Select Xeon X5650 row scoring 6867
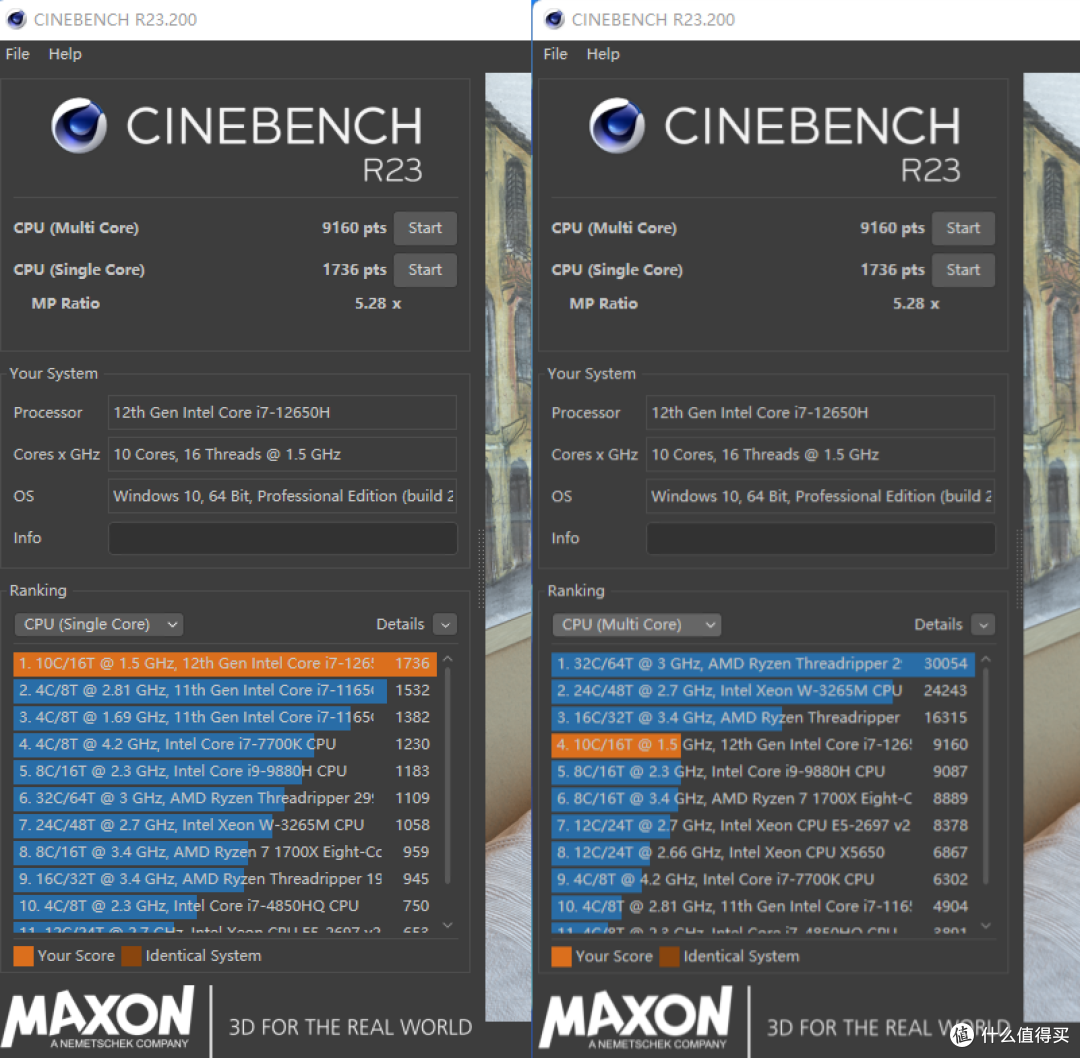 point(763,852)
